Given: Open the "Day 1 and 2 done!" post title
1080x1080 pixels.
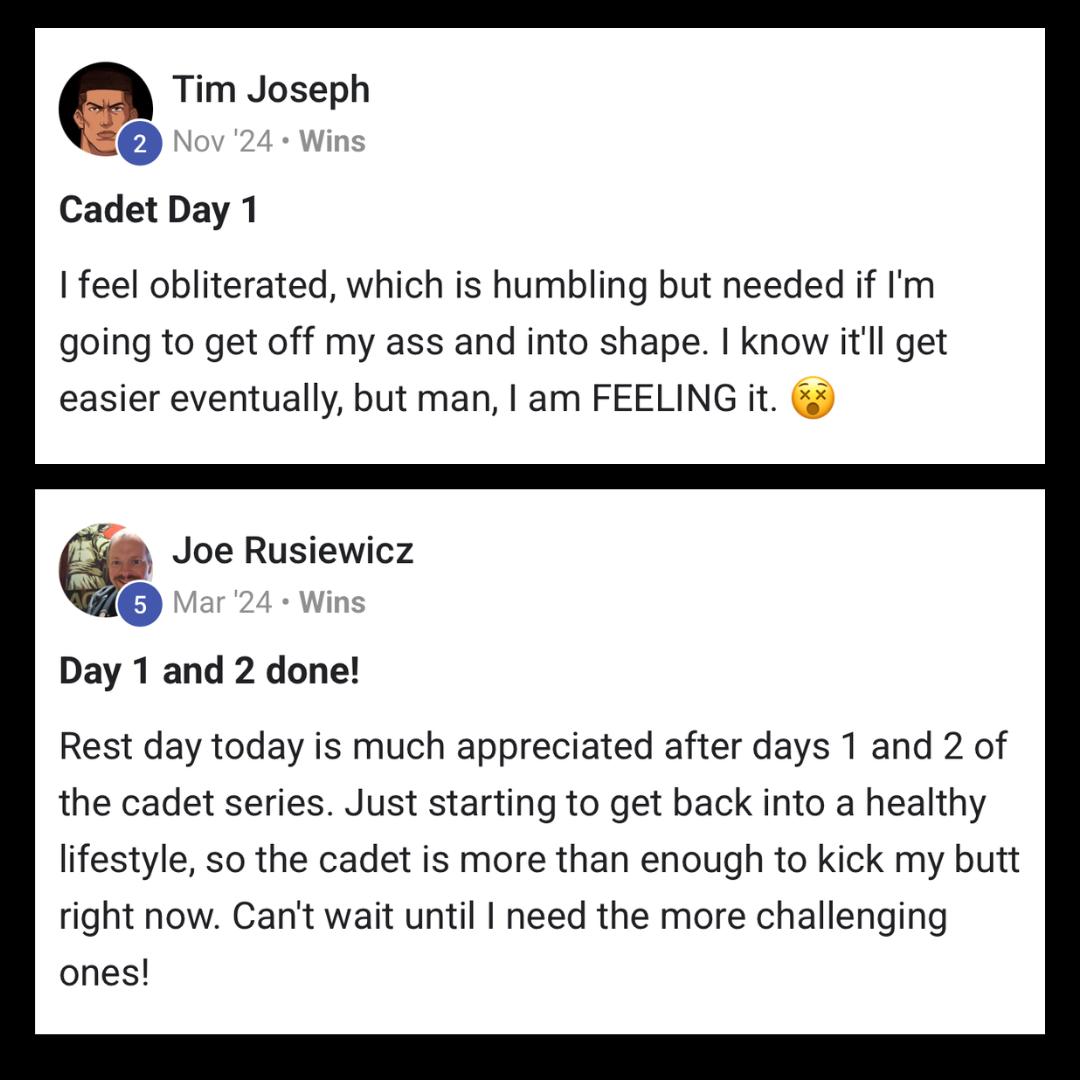Looking at the screenshot, I should coord(209,671).
